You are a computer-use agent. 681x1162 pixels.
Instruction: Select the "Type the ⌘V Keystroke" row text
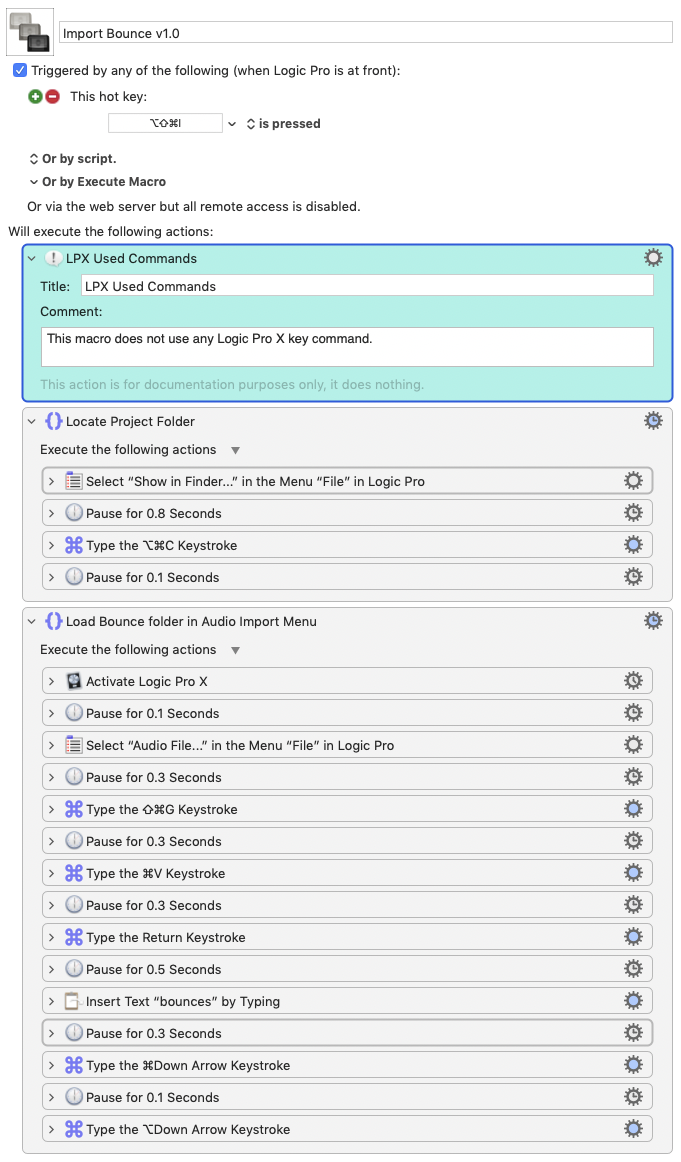tap(156, 874)
